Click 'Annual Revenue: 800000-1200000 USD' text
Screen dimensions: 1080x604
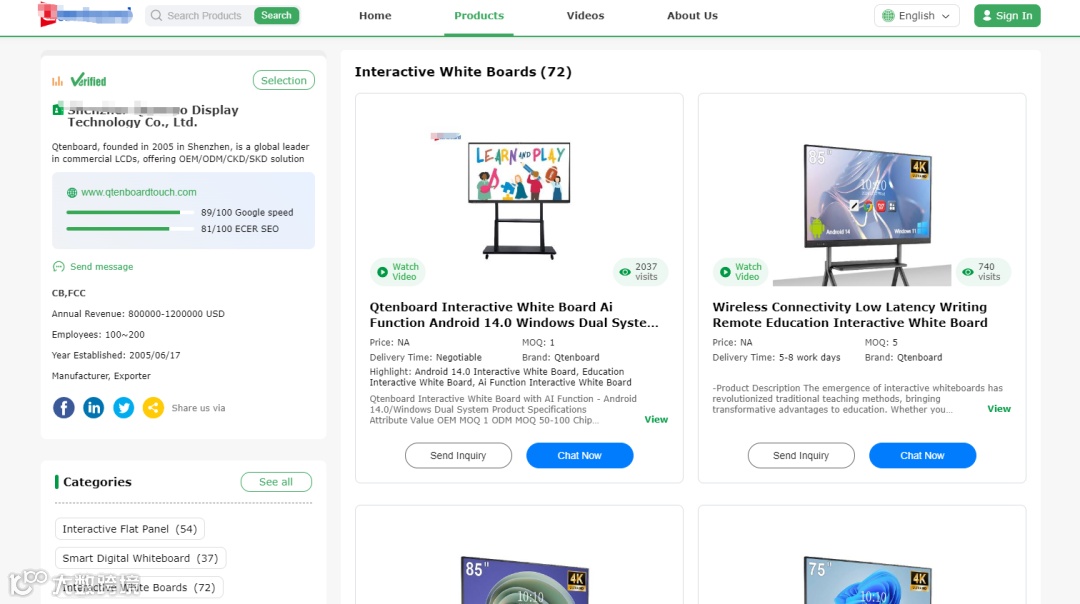click(138, 313)
